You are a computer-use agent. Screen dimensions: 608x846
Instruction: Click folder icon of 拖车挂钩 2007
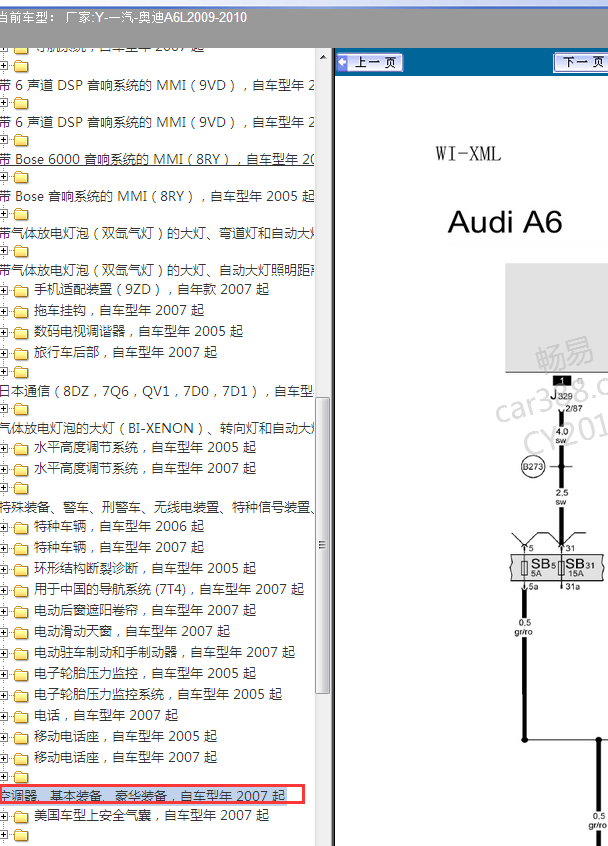(x=21, y=312)
